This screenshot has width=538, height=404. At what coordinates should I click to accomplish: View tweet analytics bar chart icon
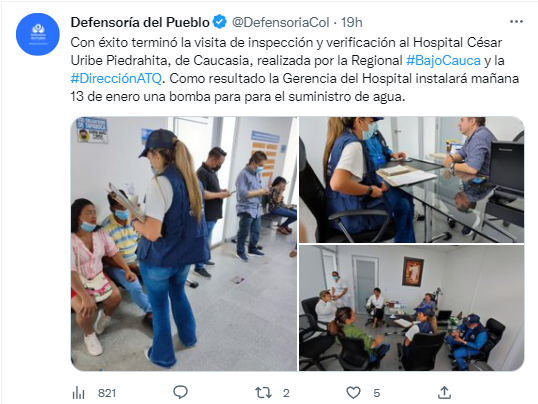79,393
